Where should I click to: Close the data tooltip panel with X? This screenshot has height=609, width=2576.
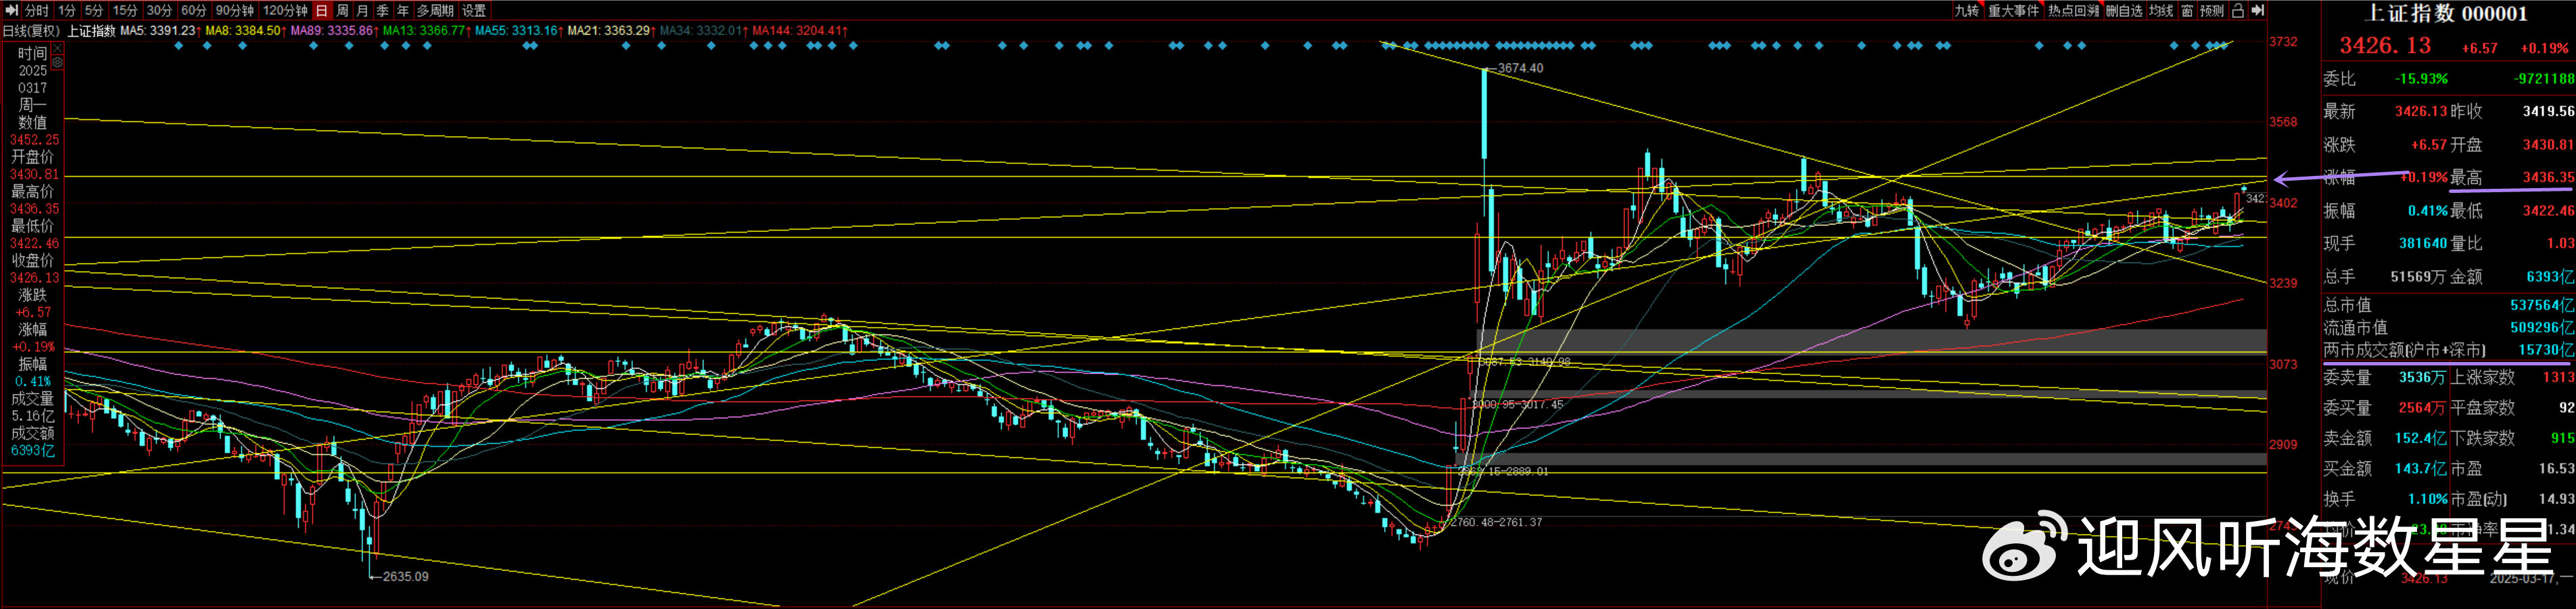(x=58, y=47)
